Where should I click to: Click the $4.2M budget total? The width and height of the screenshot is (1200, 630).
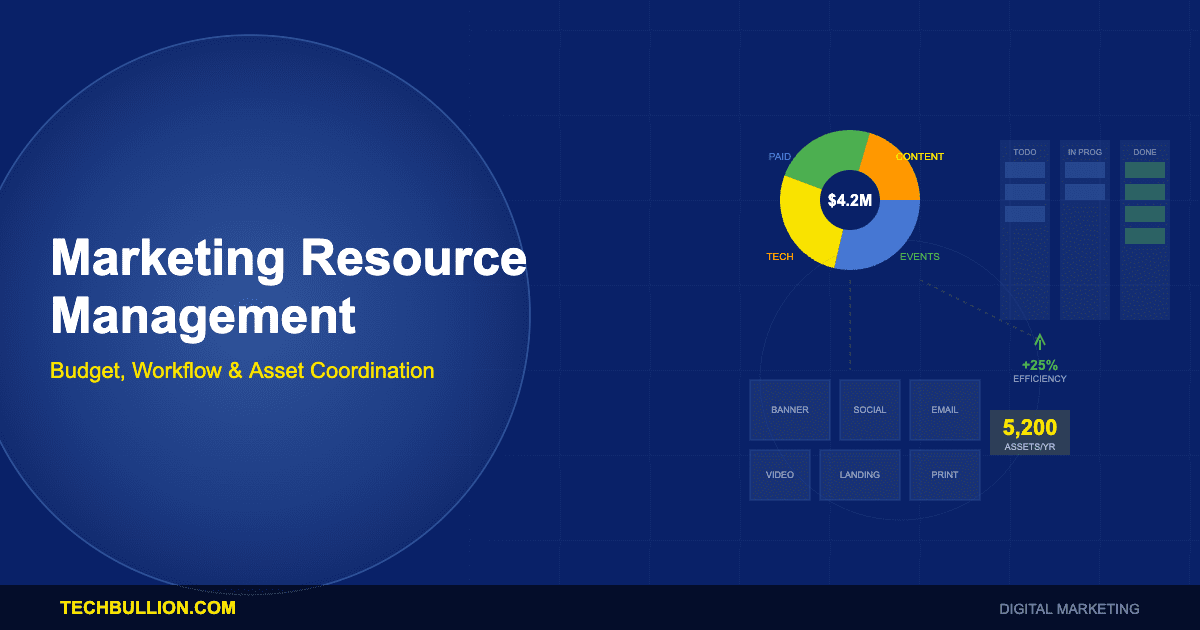pyautogui.click(x=849, y=200)
